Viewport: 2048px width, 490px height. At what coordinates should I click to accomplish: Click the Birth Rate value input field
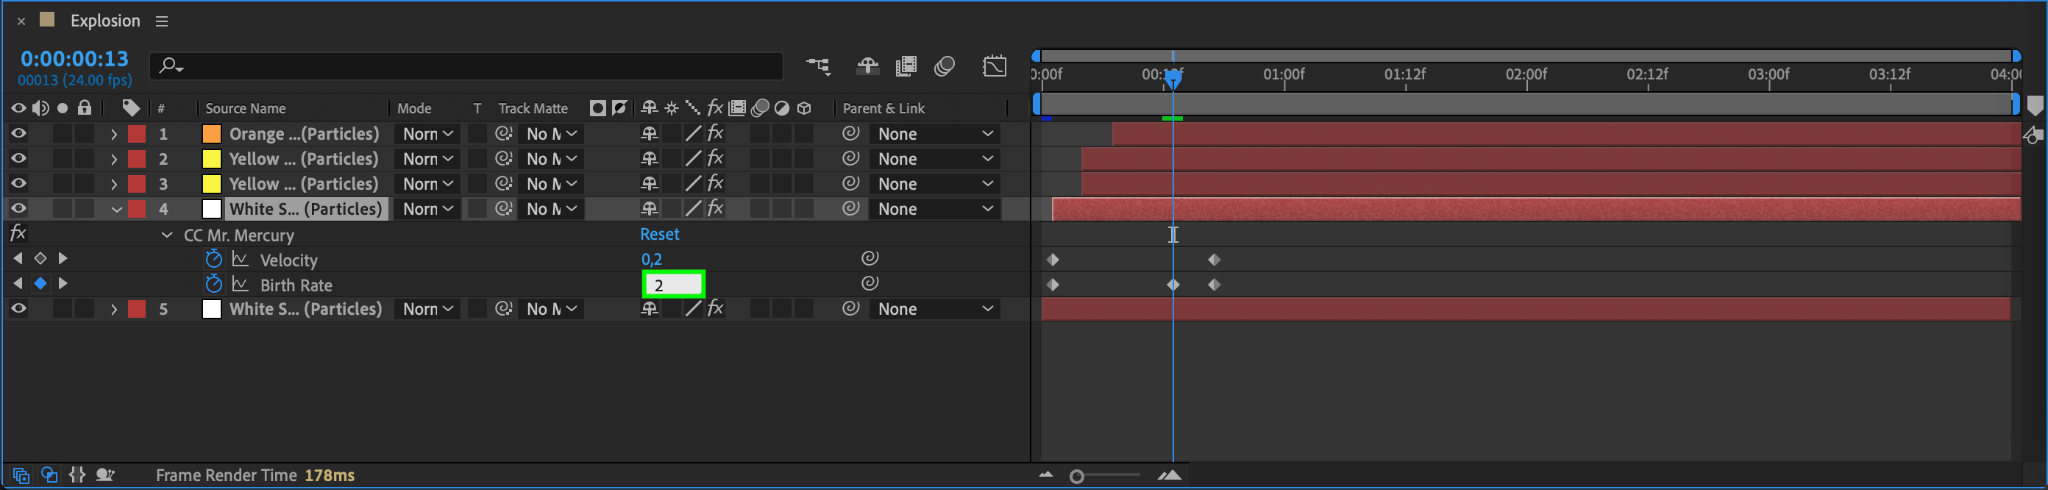click(673, 285)
